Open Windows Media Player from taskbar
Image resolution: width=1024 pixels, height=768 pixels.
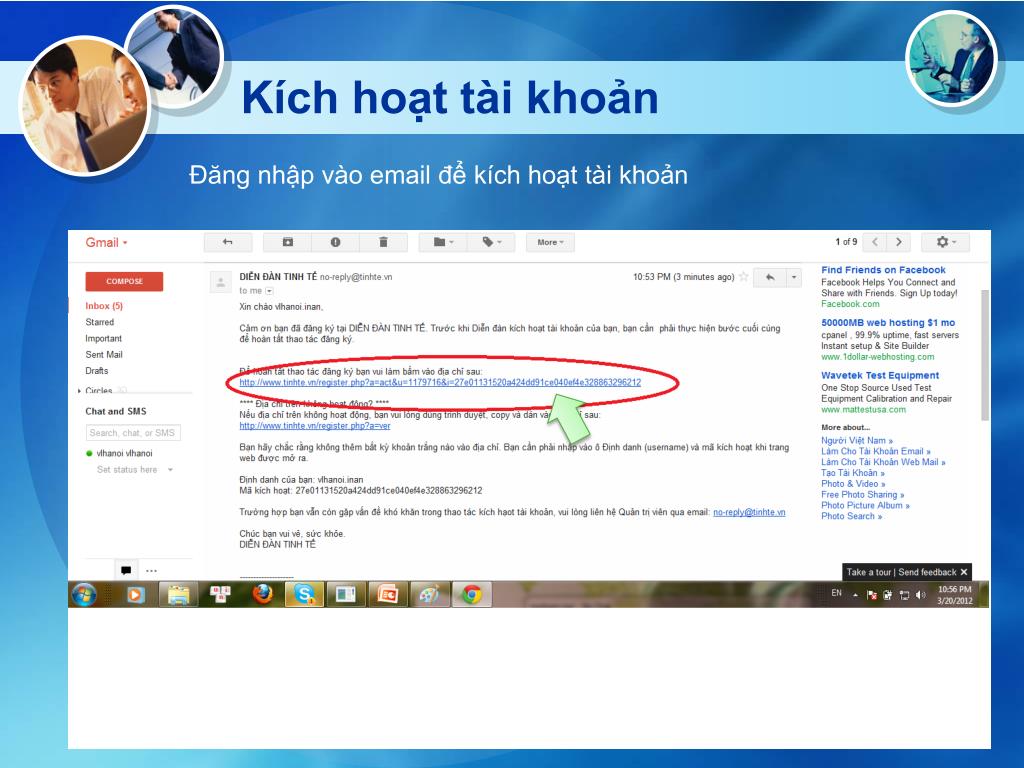point(135,595)
